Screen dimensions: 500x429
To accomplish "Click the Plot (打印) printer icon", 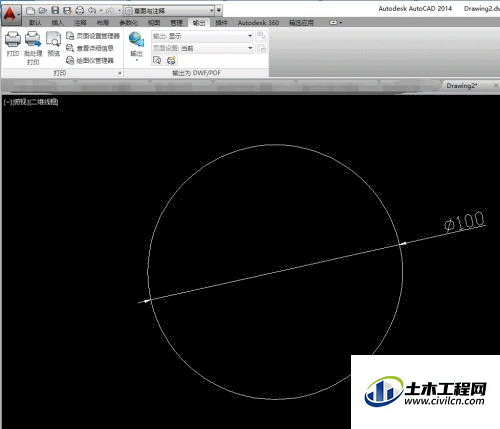I will (13, 40).
